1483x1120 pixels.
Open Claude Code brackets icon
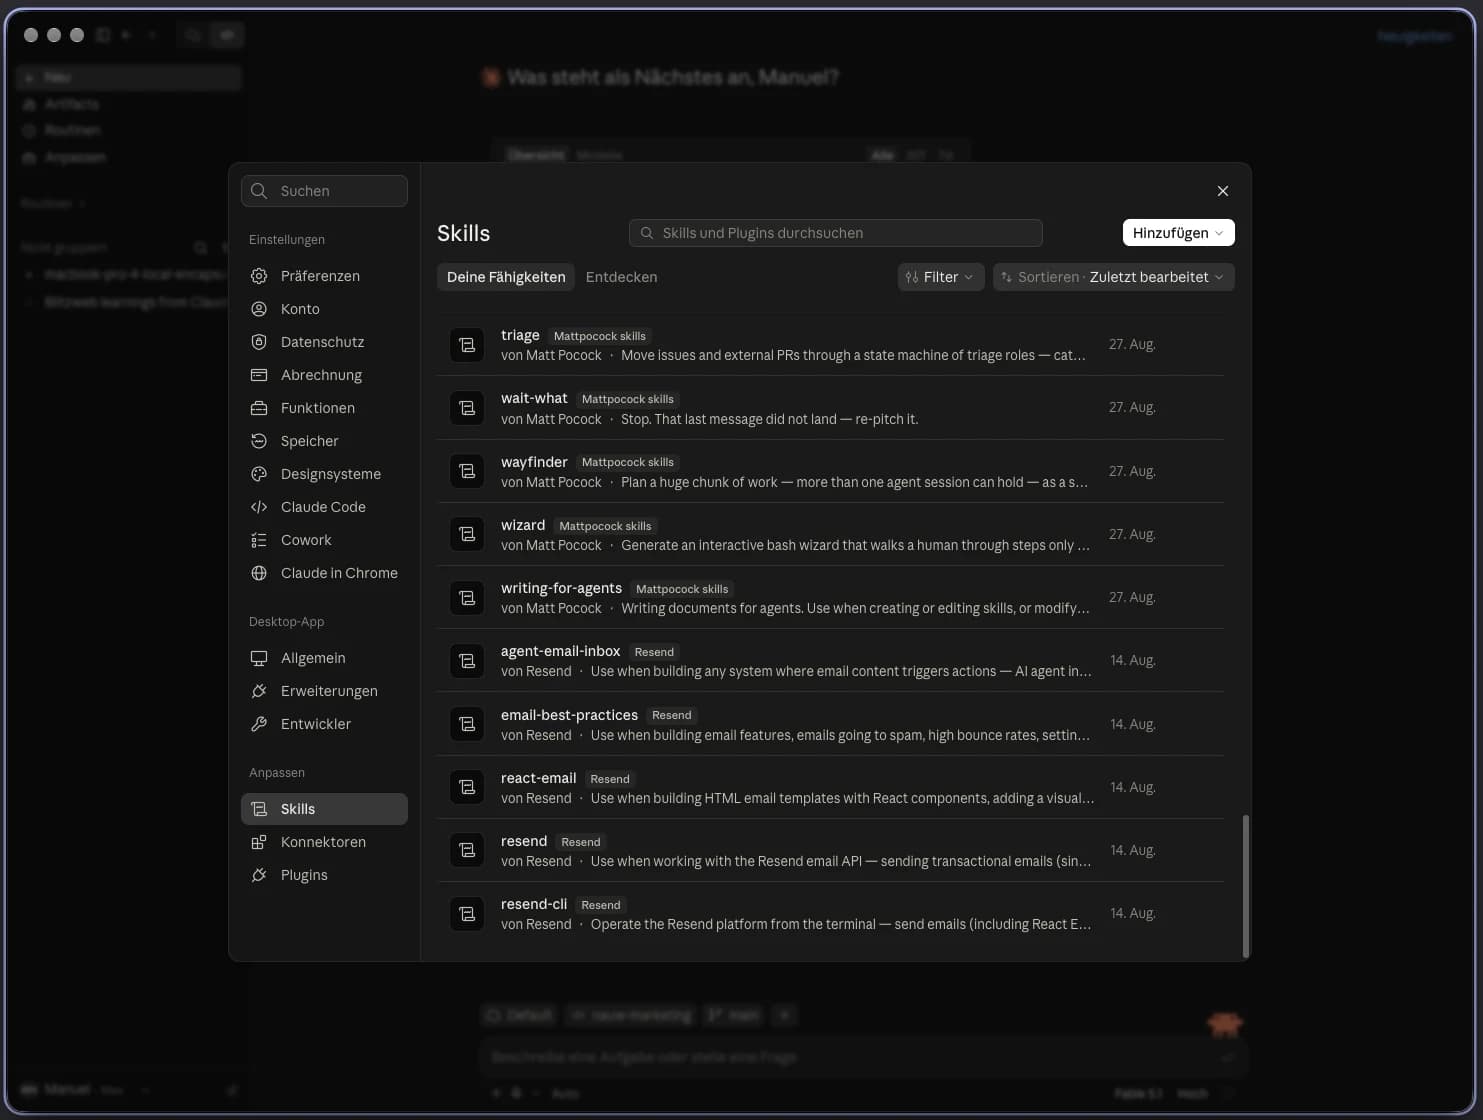[259, 507]
